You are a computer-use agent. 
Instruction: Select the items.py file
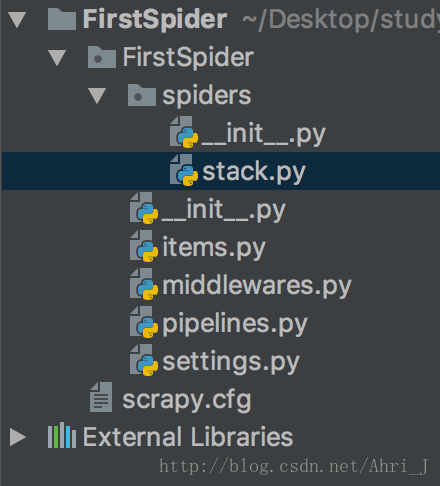click(x=214, y=248)
